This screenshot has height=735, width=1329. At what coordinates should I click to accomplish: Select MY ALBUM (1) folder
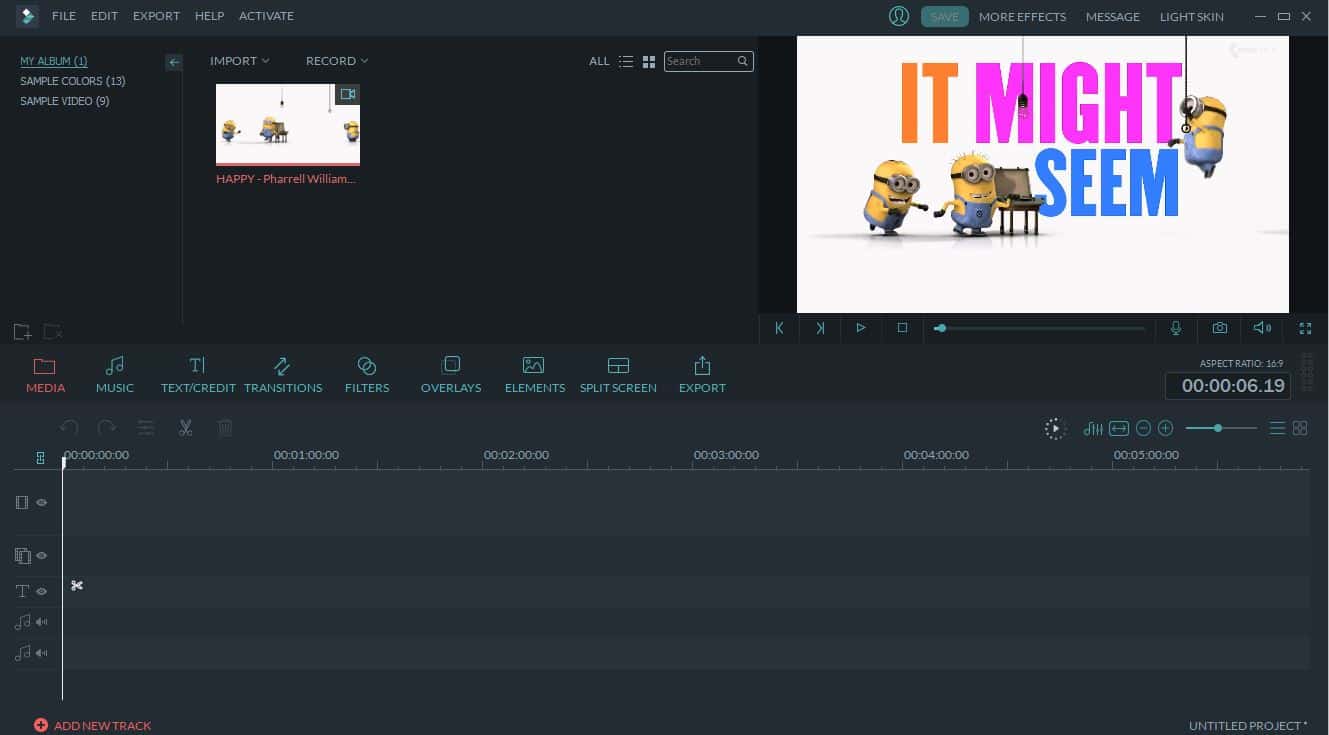[54, 61]
